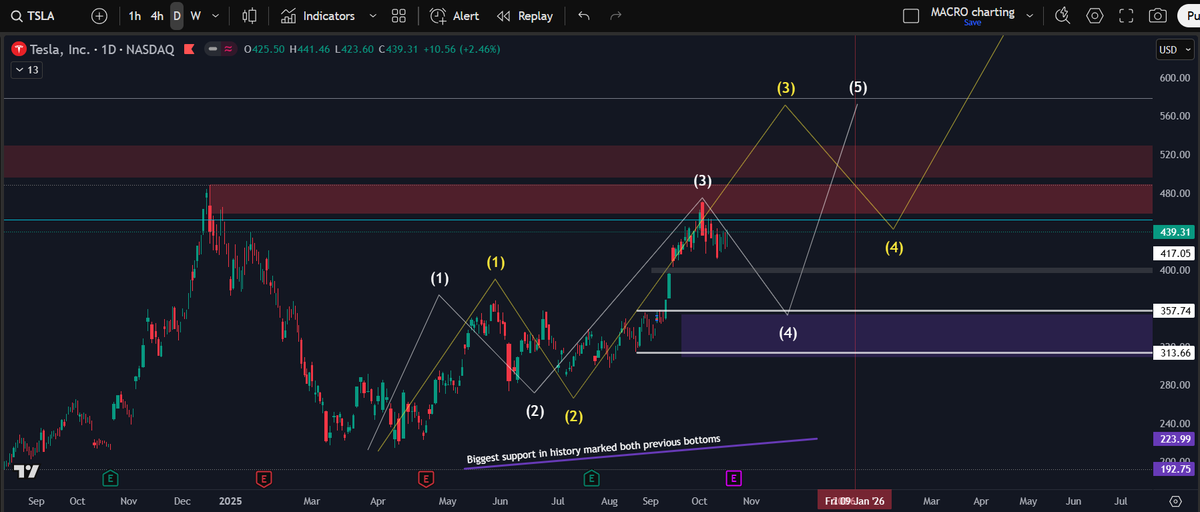
Task: Click the 223.99 price label
Action: (1174, 438)
